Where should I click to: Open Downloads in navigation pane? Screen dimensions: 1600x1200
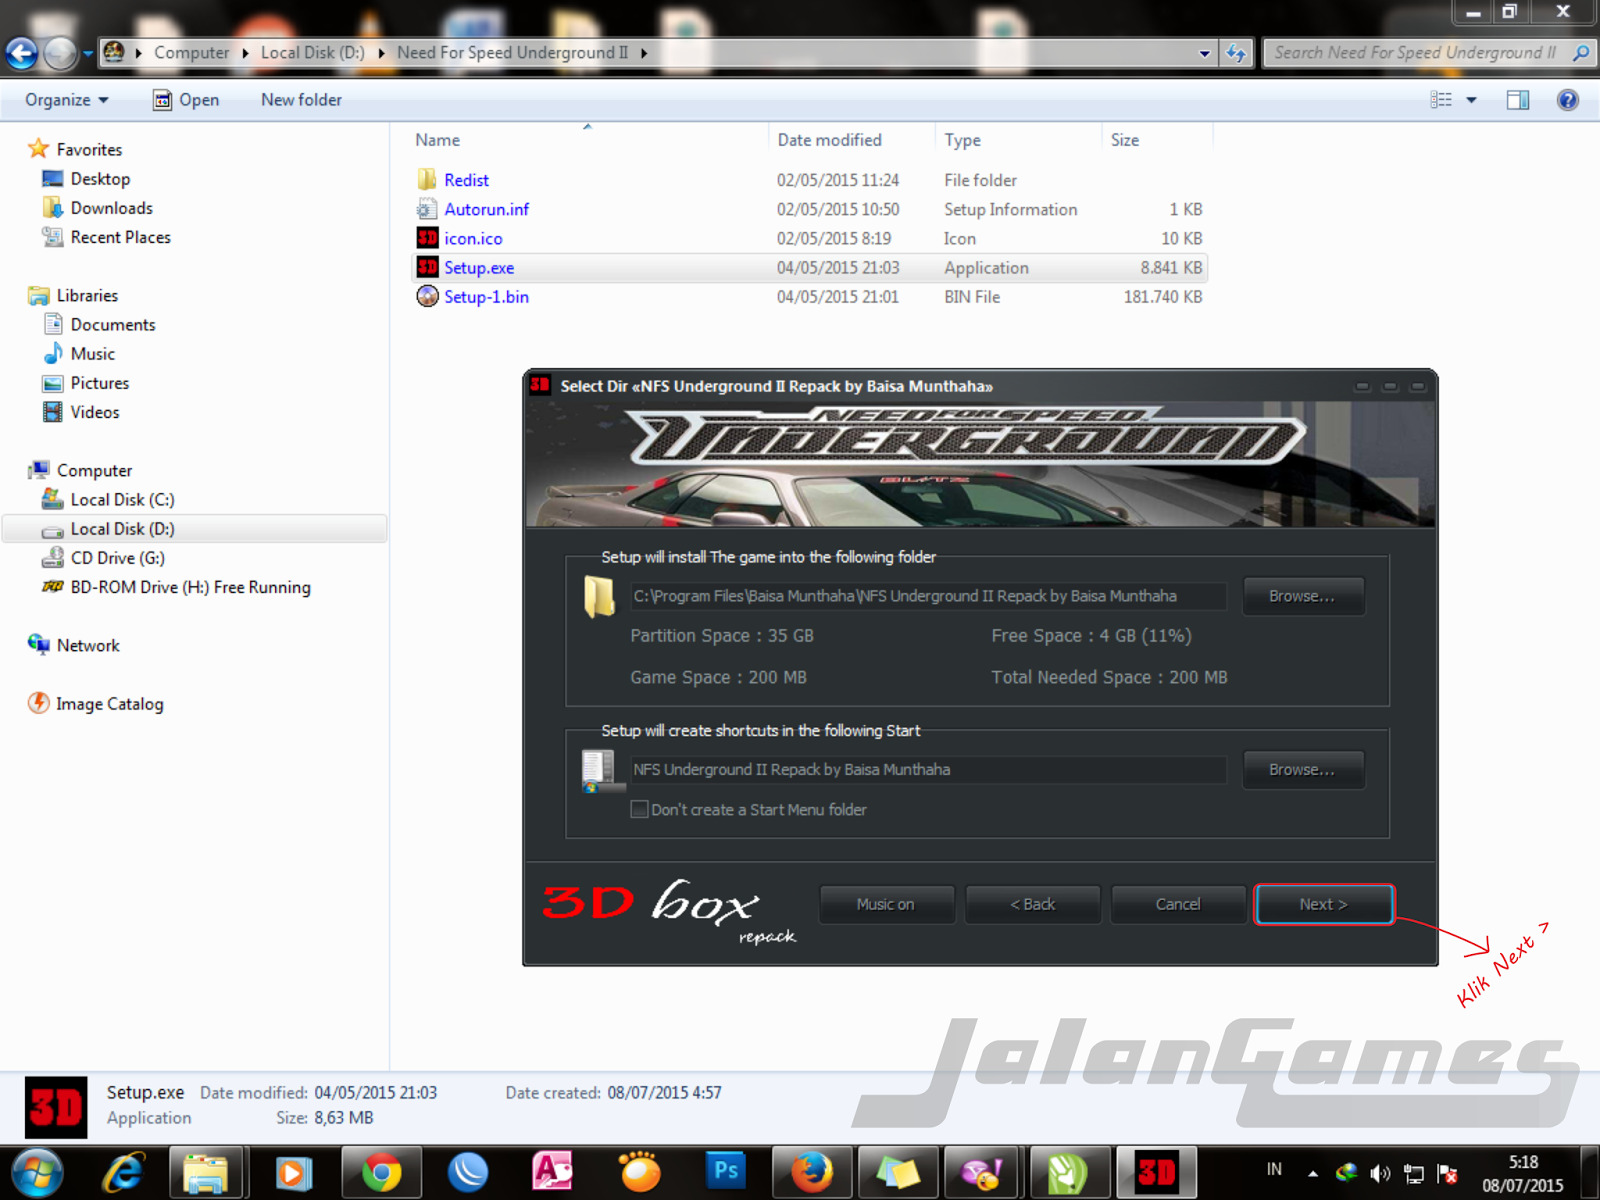pos(111,208)
